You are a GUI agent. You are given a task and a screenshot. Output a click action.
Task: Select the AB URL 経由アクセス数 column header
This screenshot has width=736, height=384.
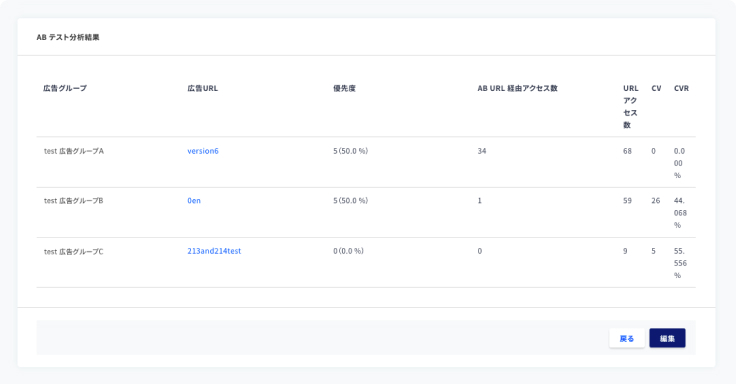517,88
